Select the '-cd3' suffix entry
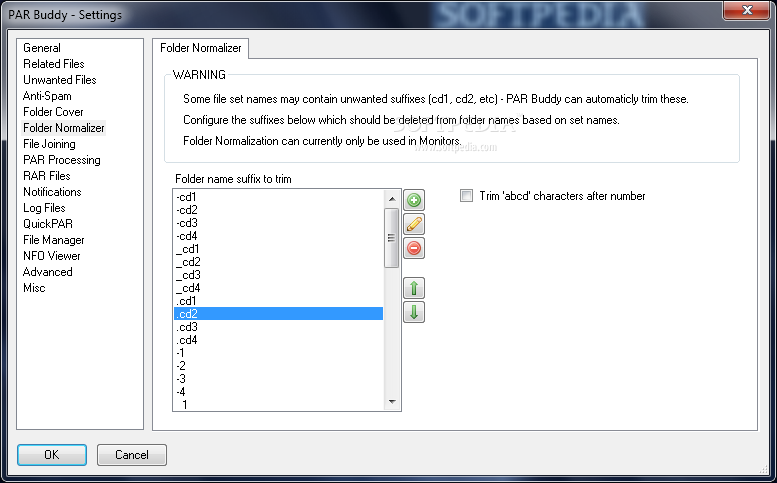The image size is (777, 483). [278, 223]
